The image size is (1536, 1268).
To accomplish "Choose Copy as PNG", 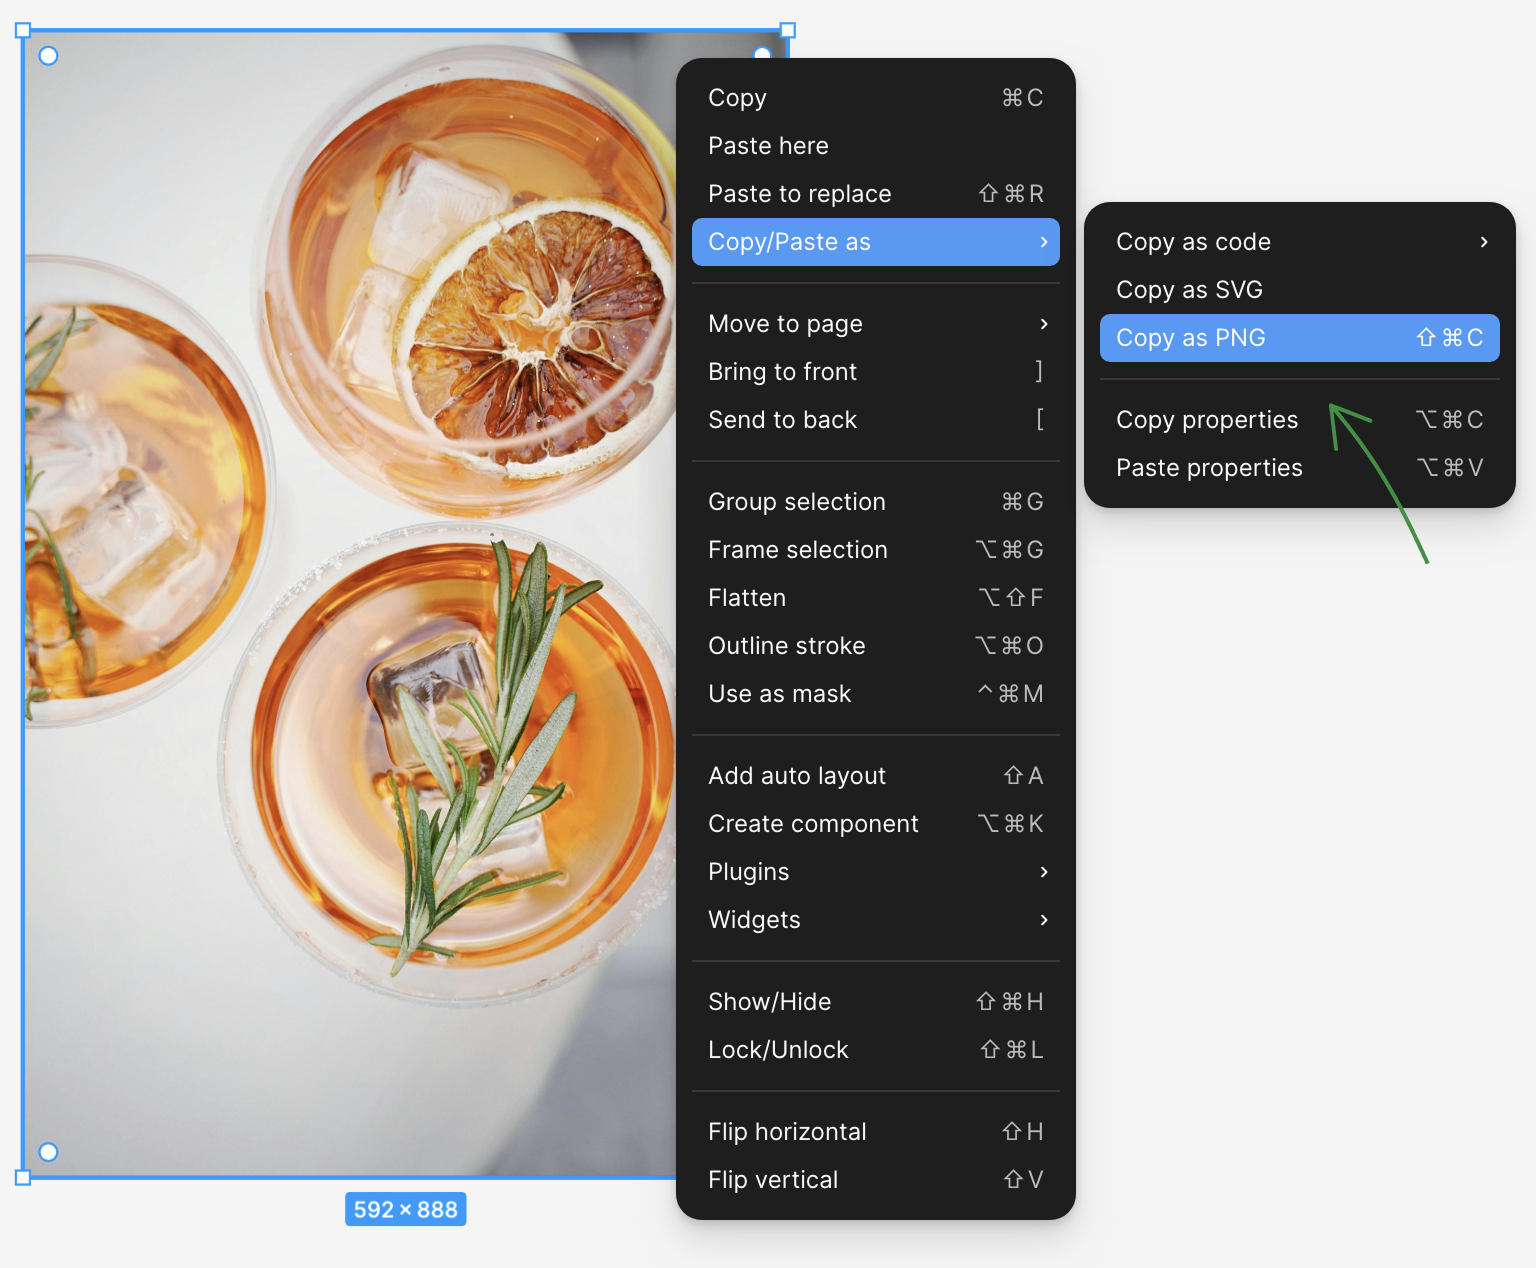I will coord(1299,338).
